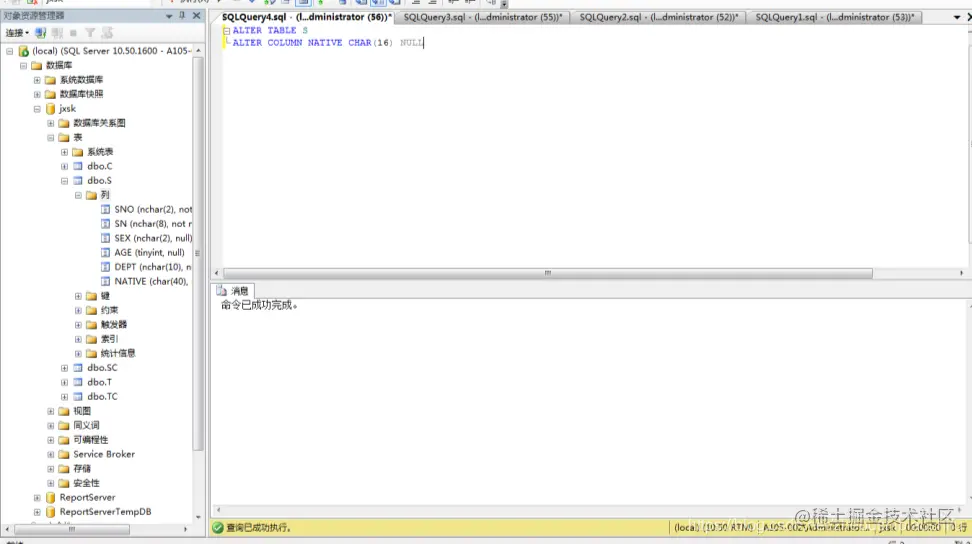972x544 pixels.
Task: Click the SEX column icon
Action: pyautogui.click(x=105, y=238)
